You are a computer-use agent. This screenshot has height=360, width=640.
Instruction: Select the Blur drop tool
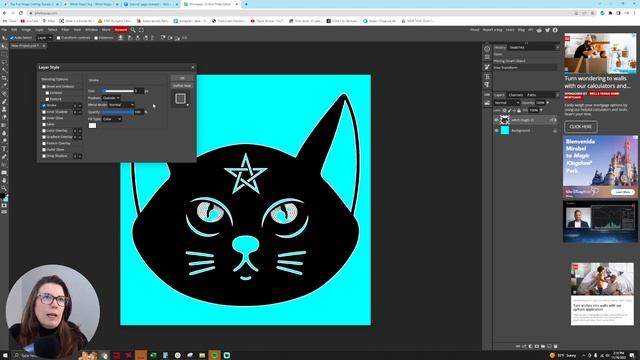[x=4, y=133]
